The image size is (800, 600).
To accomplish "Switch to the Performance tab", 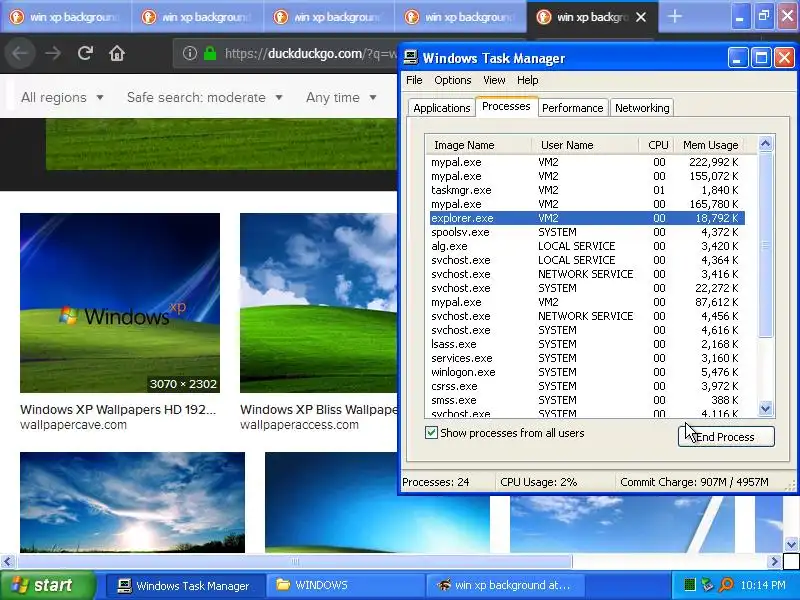I will (572, 108).
